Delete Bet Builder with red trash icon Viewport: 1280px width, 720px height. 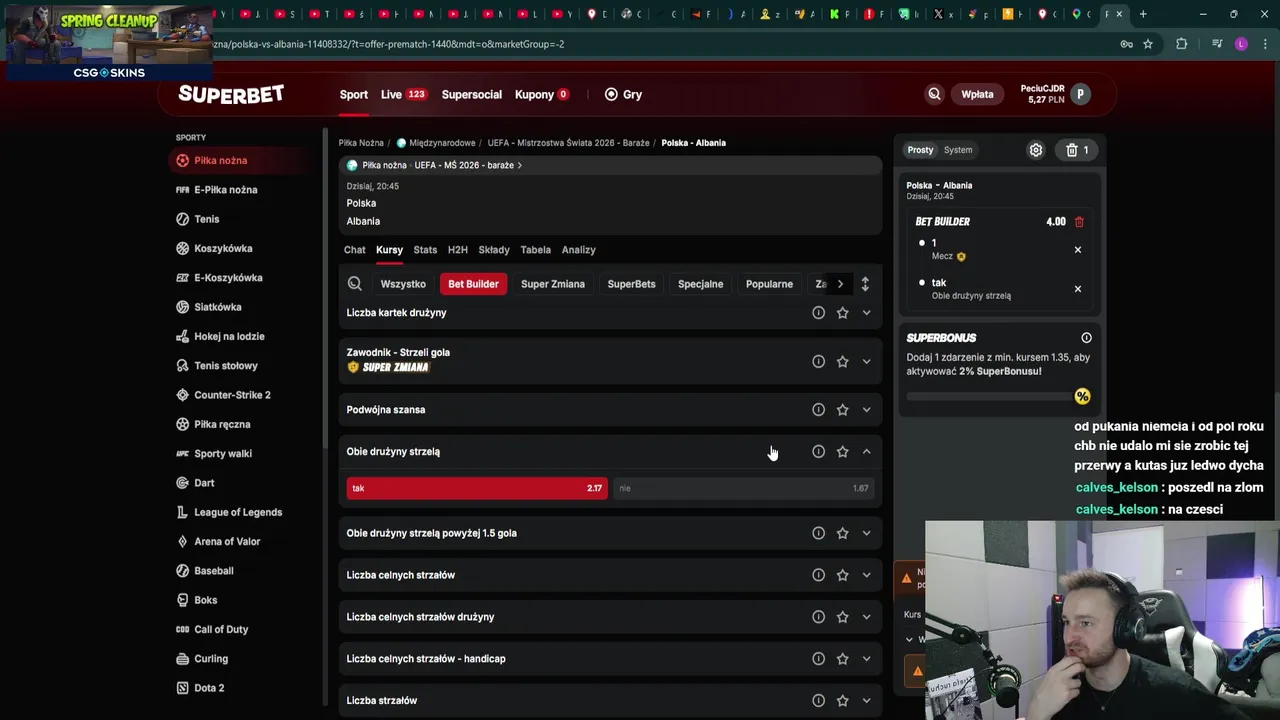[1079, 222]
